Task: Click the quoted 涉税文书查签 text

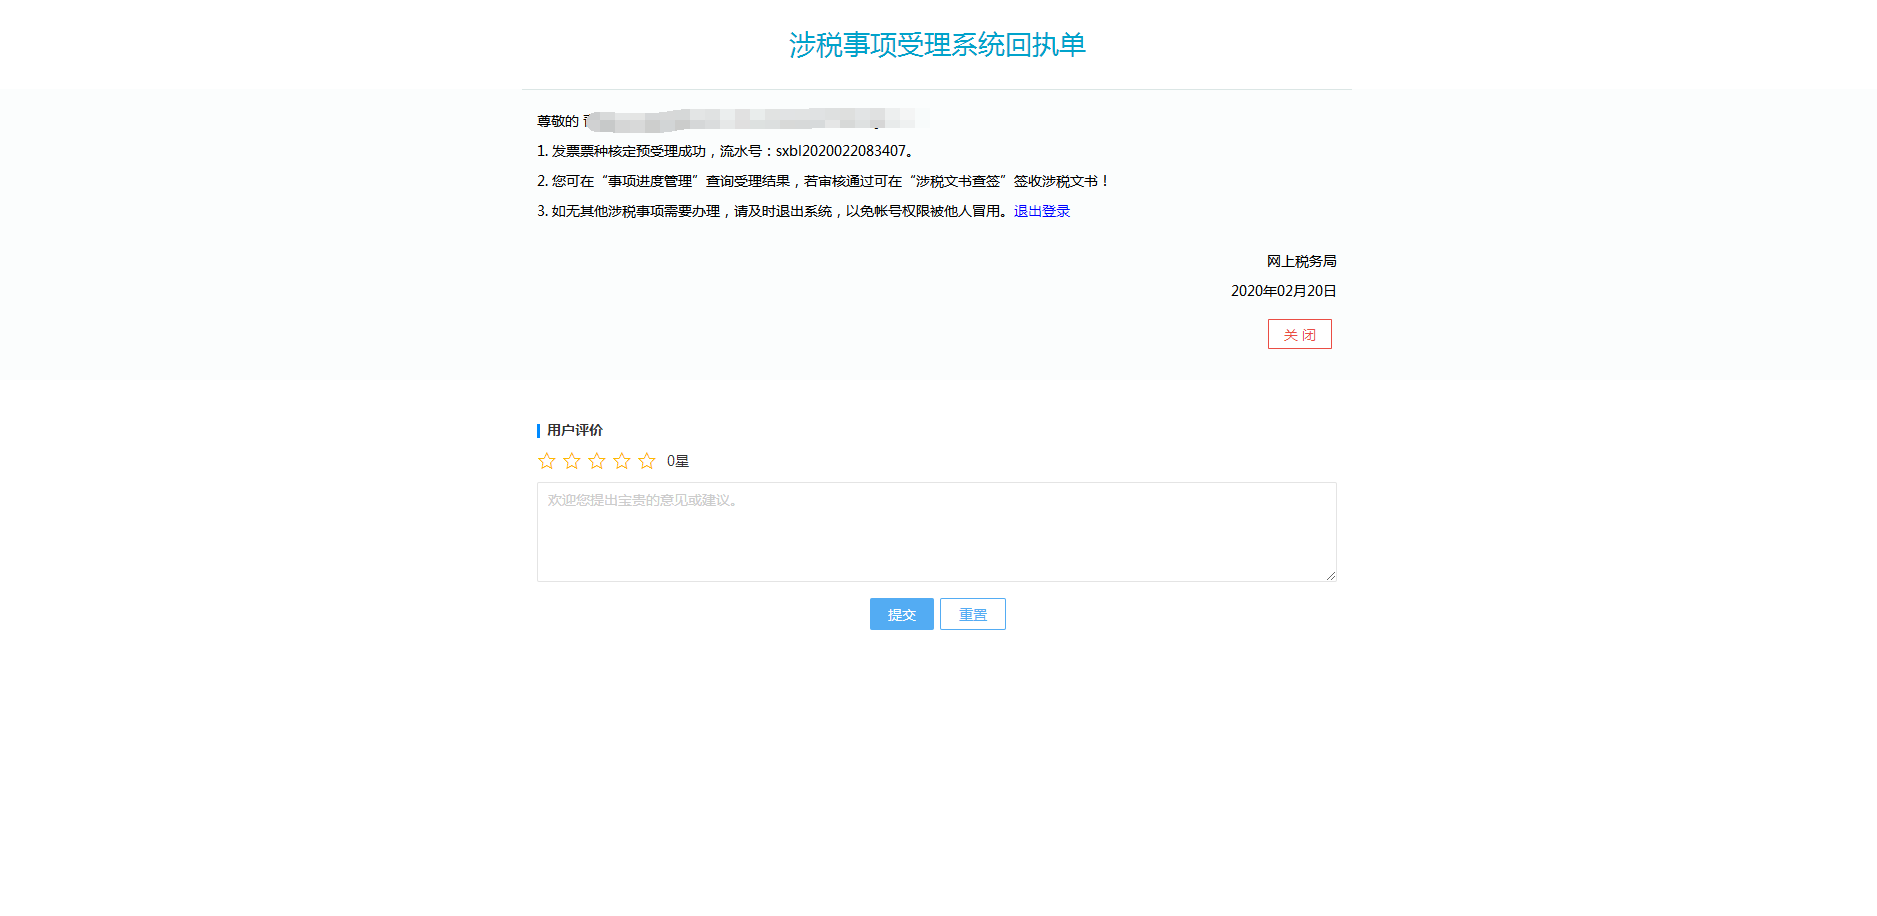Action: [x=958, y=181]
